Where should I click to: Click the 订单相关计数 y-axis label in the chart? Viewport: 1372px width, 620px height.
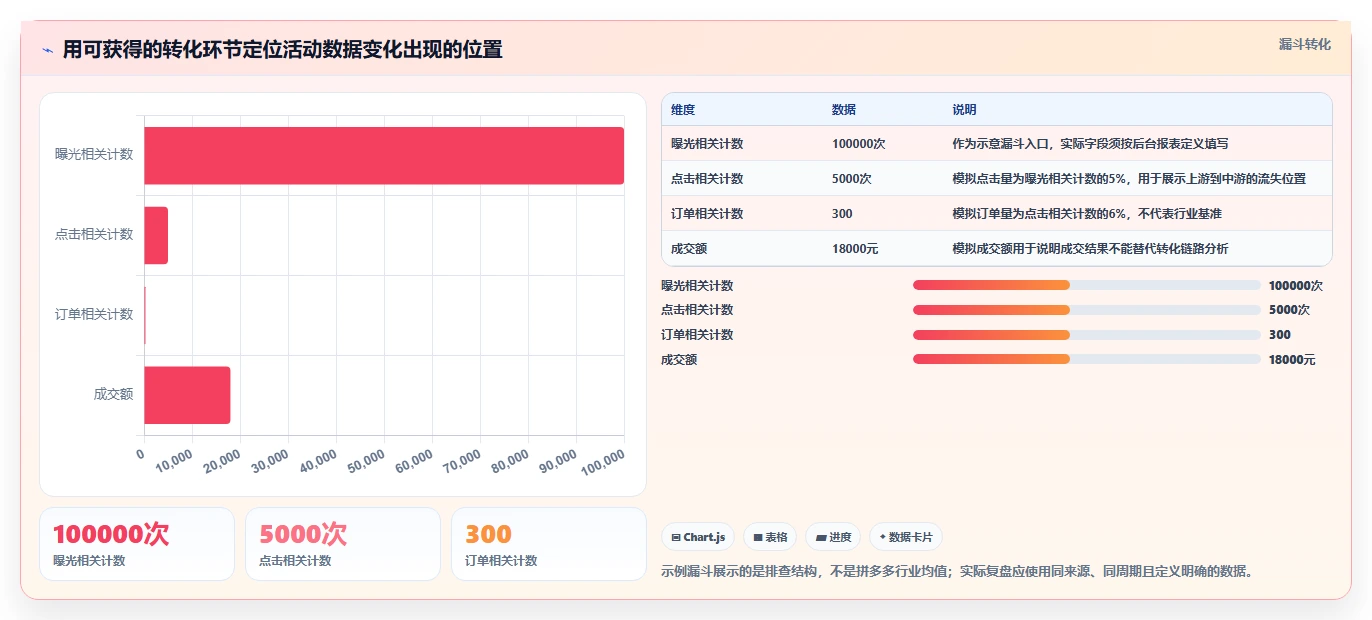click(x=94, y=314)
